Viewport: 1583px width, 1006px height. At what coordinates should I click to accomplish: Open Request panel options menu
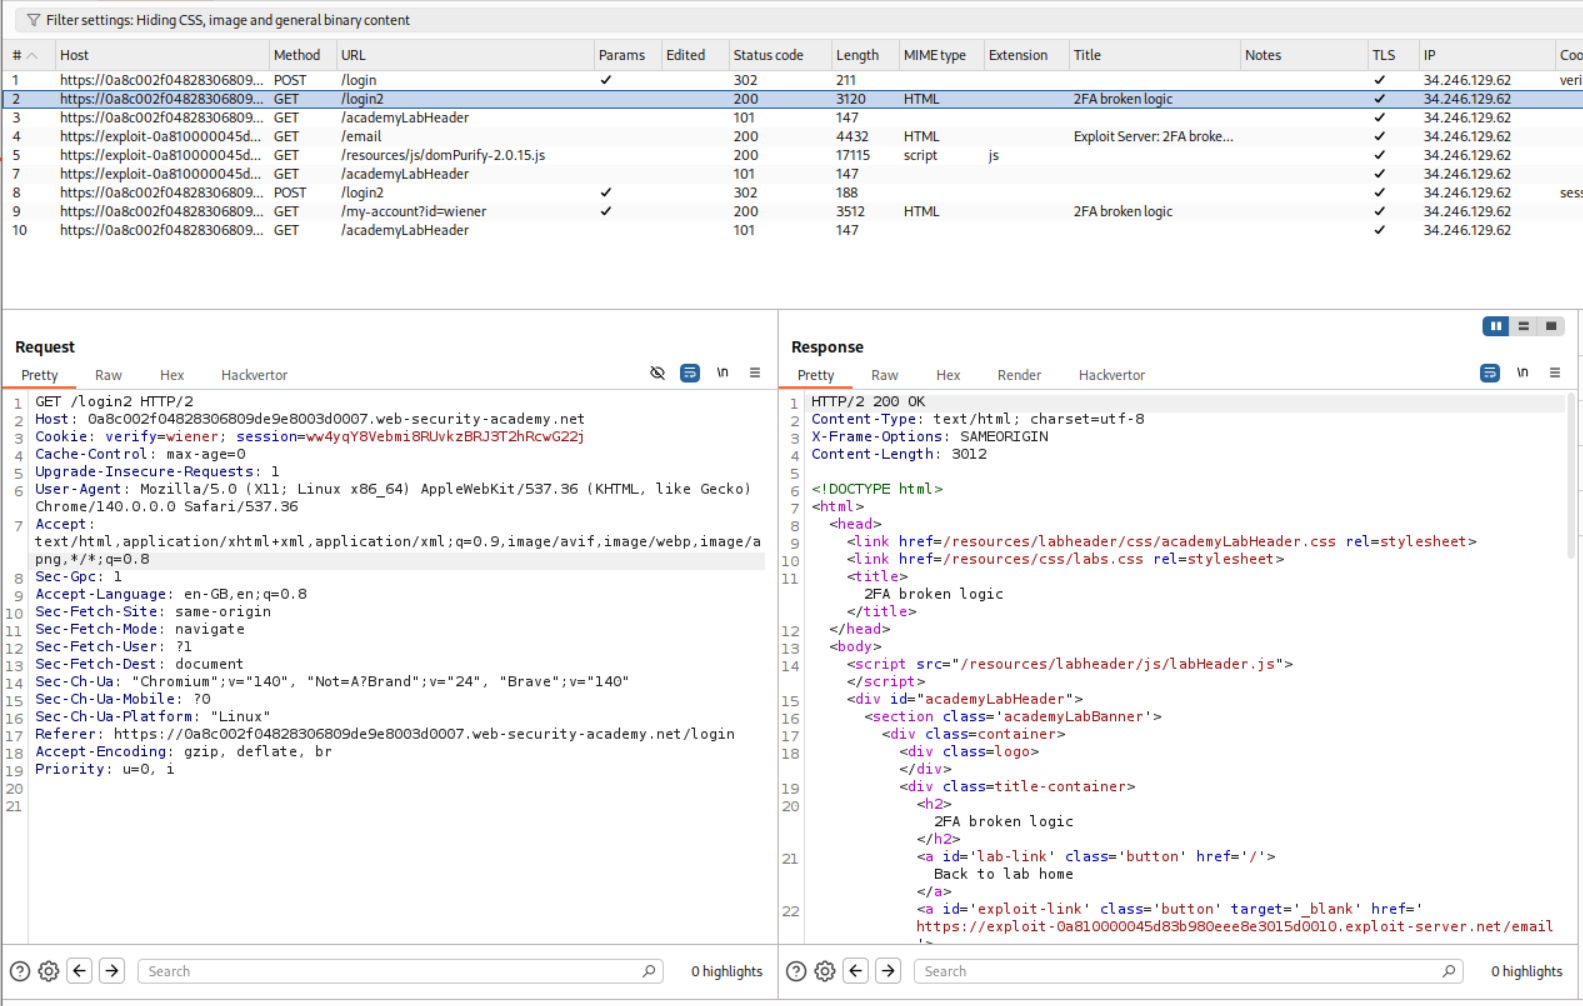click(x=755, y=373)
